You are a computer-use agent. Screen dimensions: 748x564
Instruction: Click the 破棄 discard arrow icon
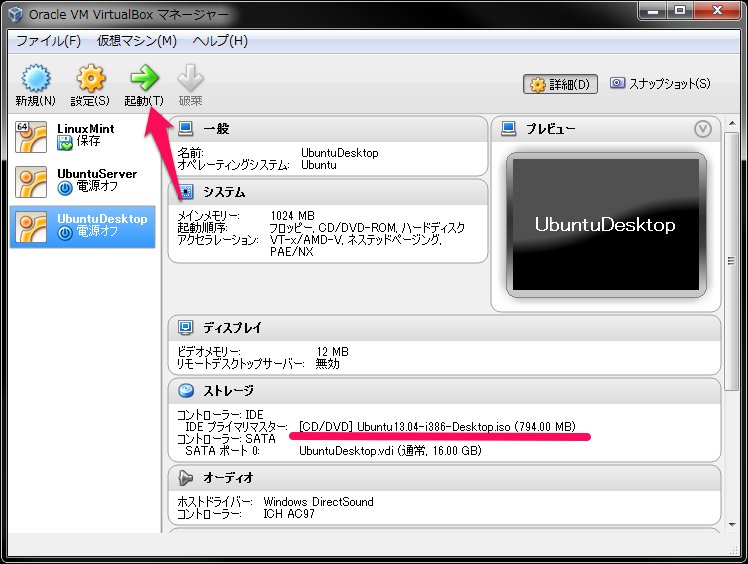coord(190,77)
